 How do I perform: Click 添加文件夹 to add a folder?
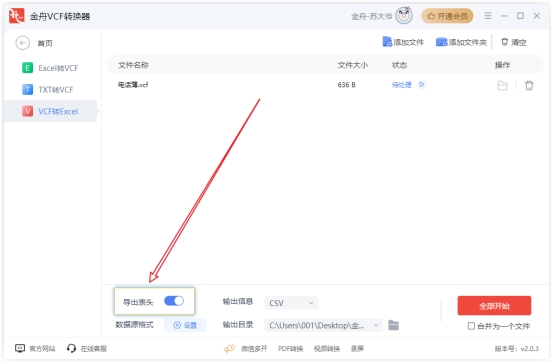[x=461, y=42]
